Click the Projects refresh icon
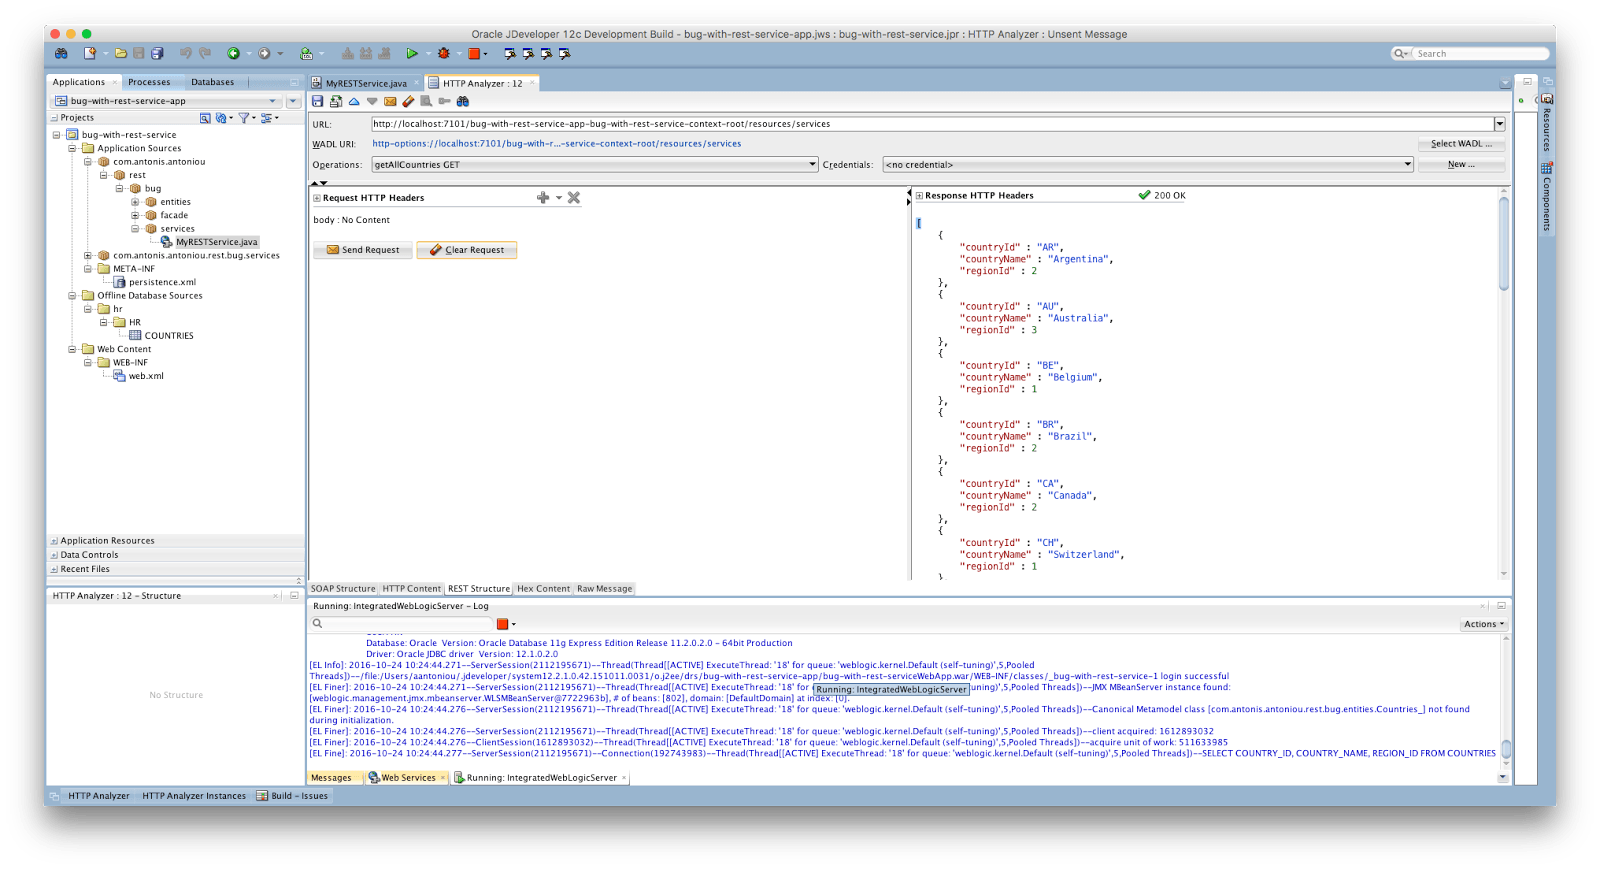 (221, 118)
